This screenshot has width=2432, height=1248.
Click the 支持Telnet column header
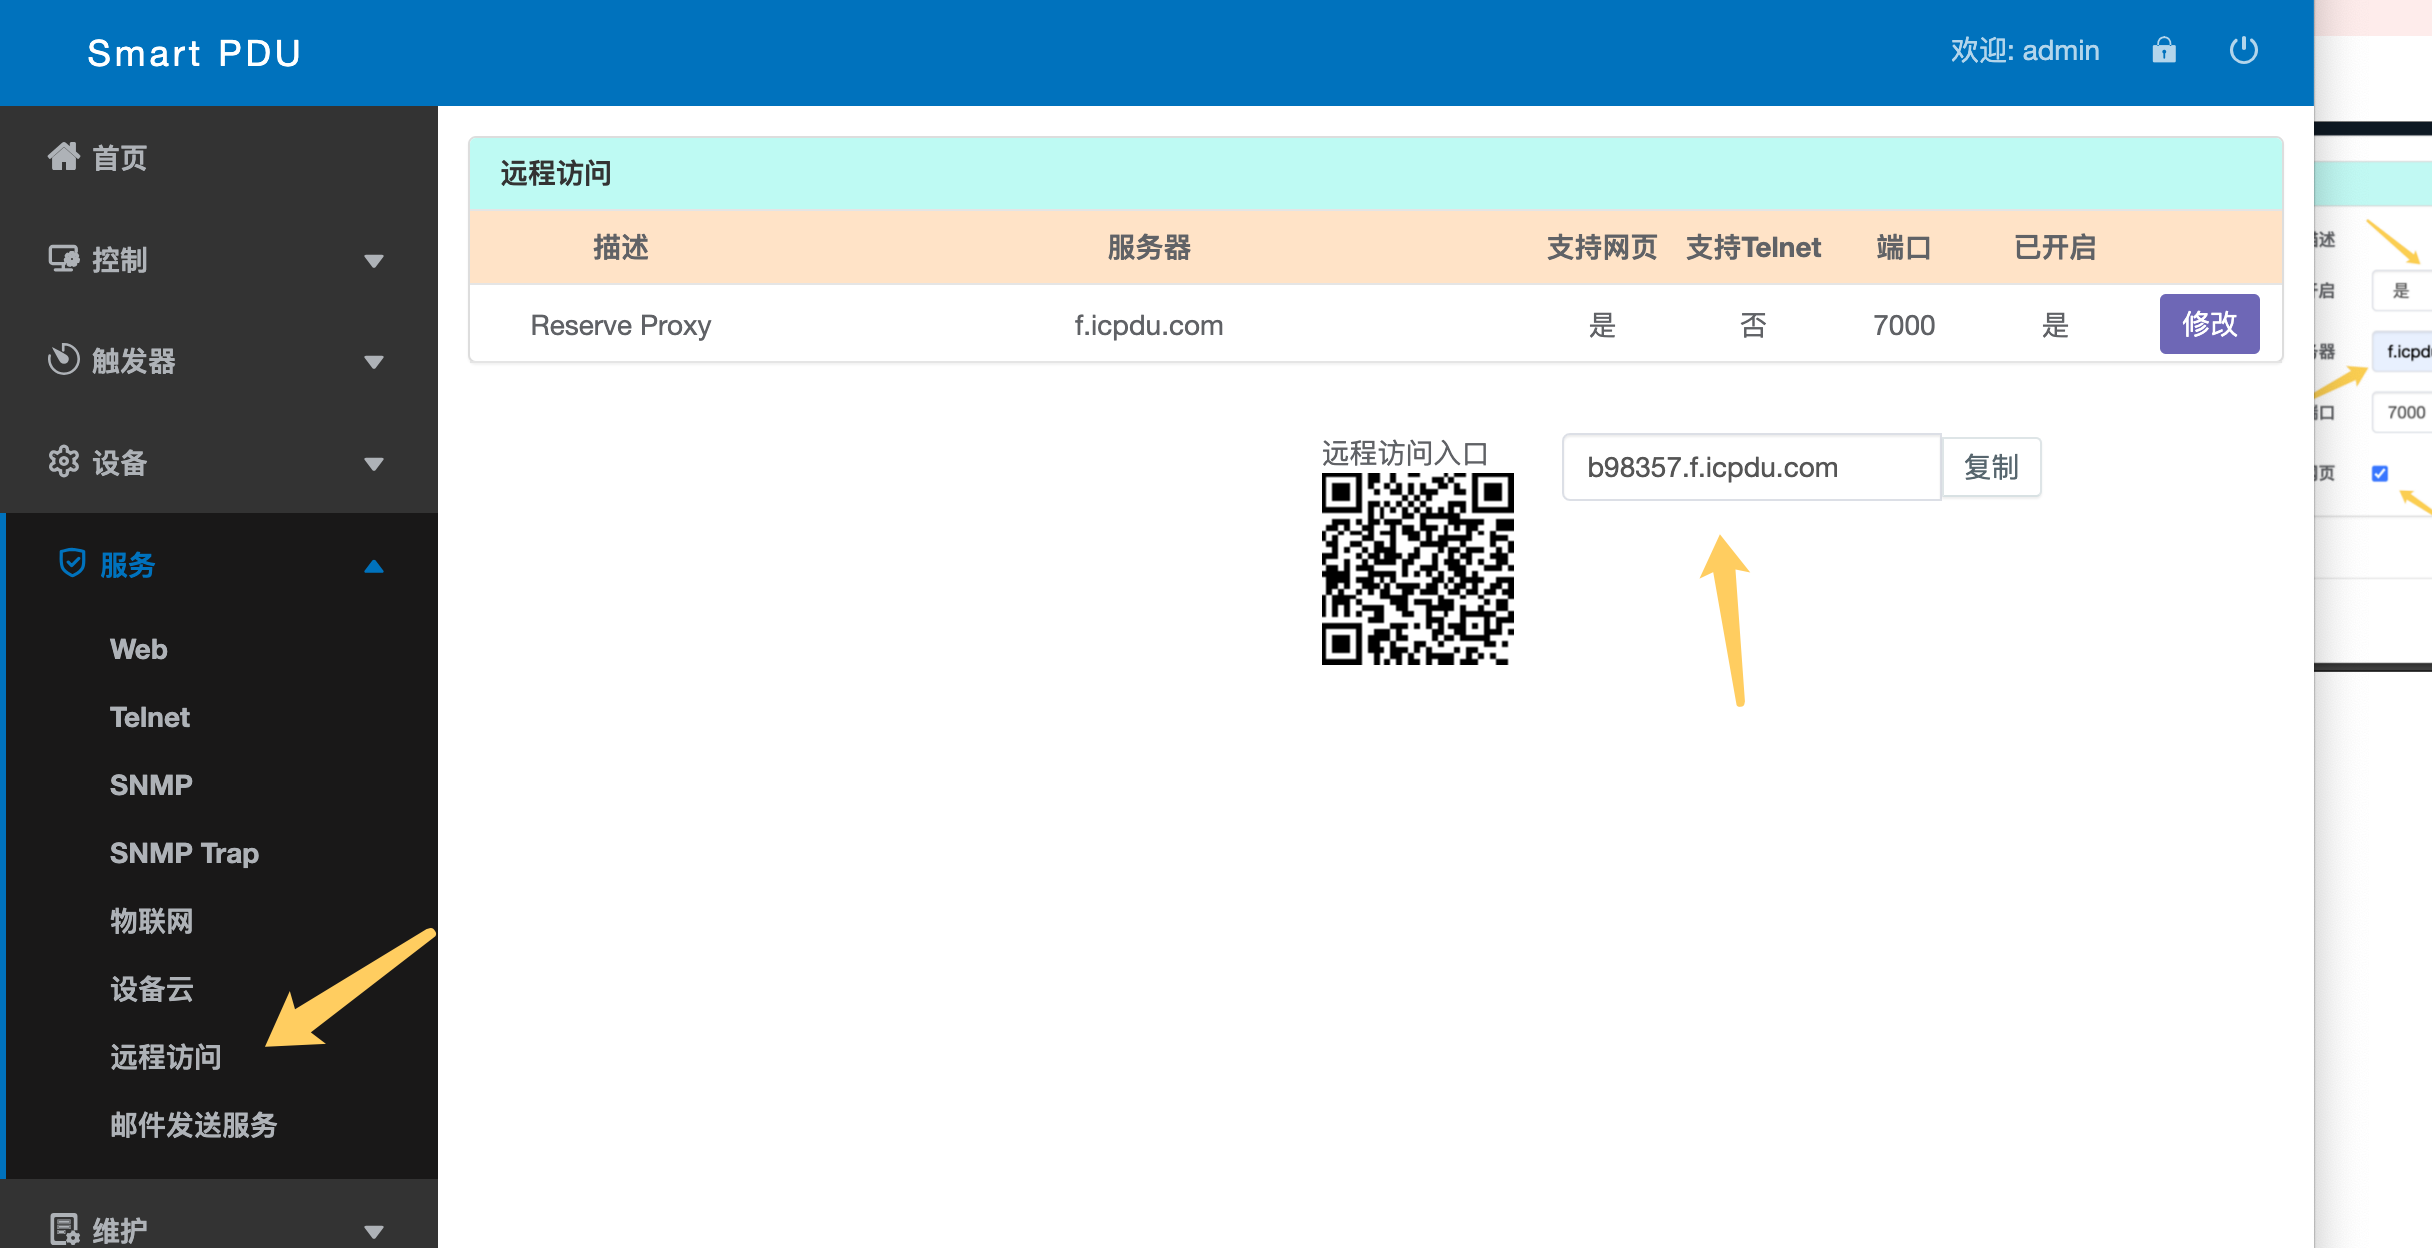coord(1754,247)
